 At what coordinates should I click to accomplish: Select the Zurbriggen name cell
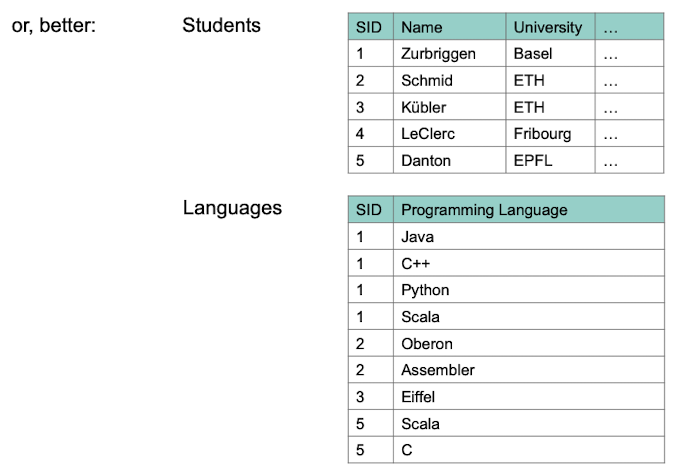(438, 54)
